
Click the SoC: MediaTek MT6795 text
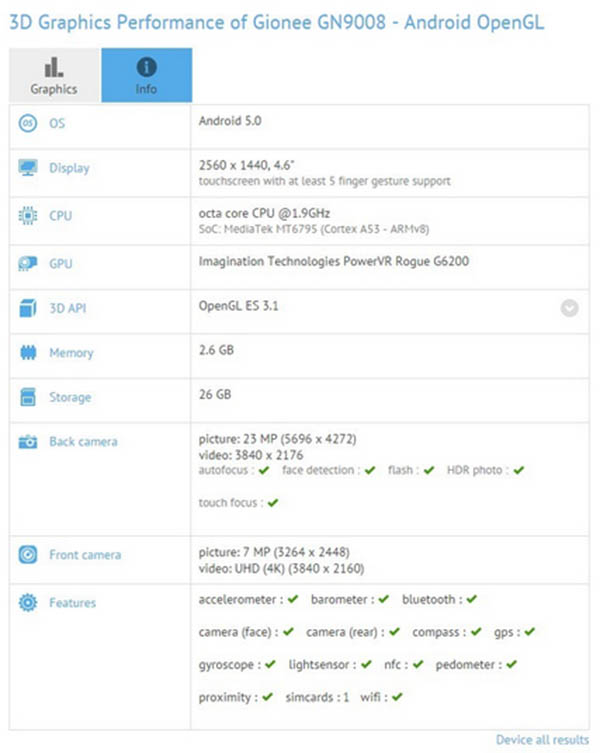[x=314, y=229]
